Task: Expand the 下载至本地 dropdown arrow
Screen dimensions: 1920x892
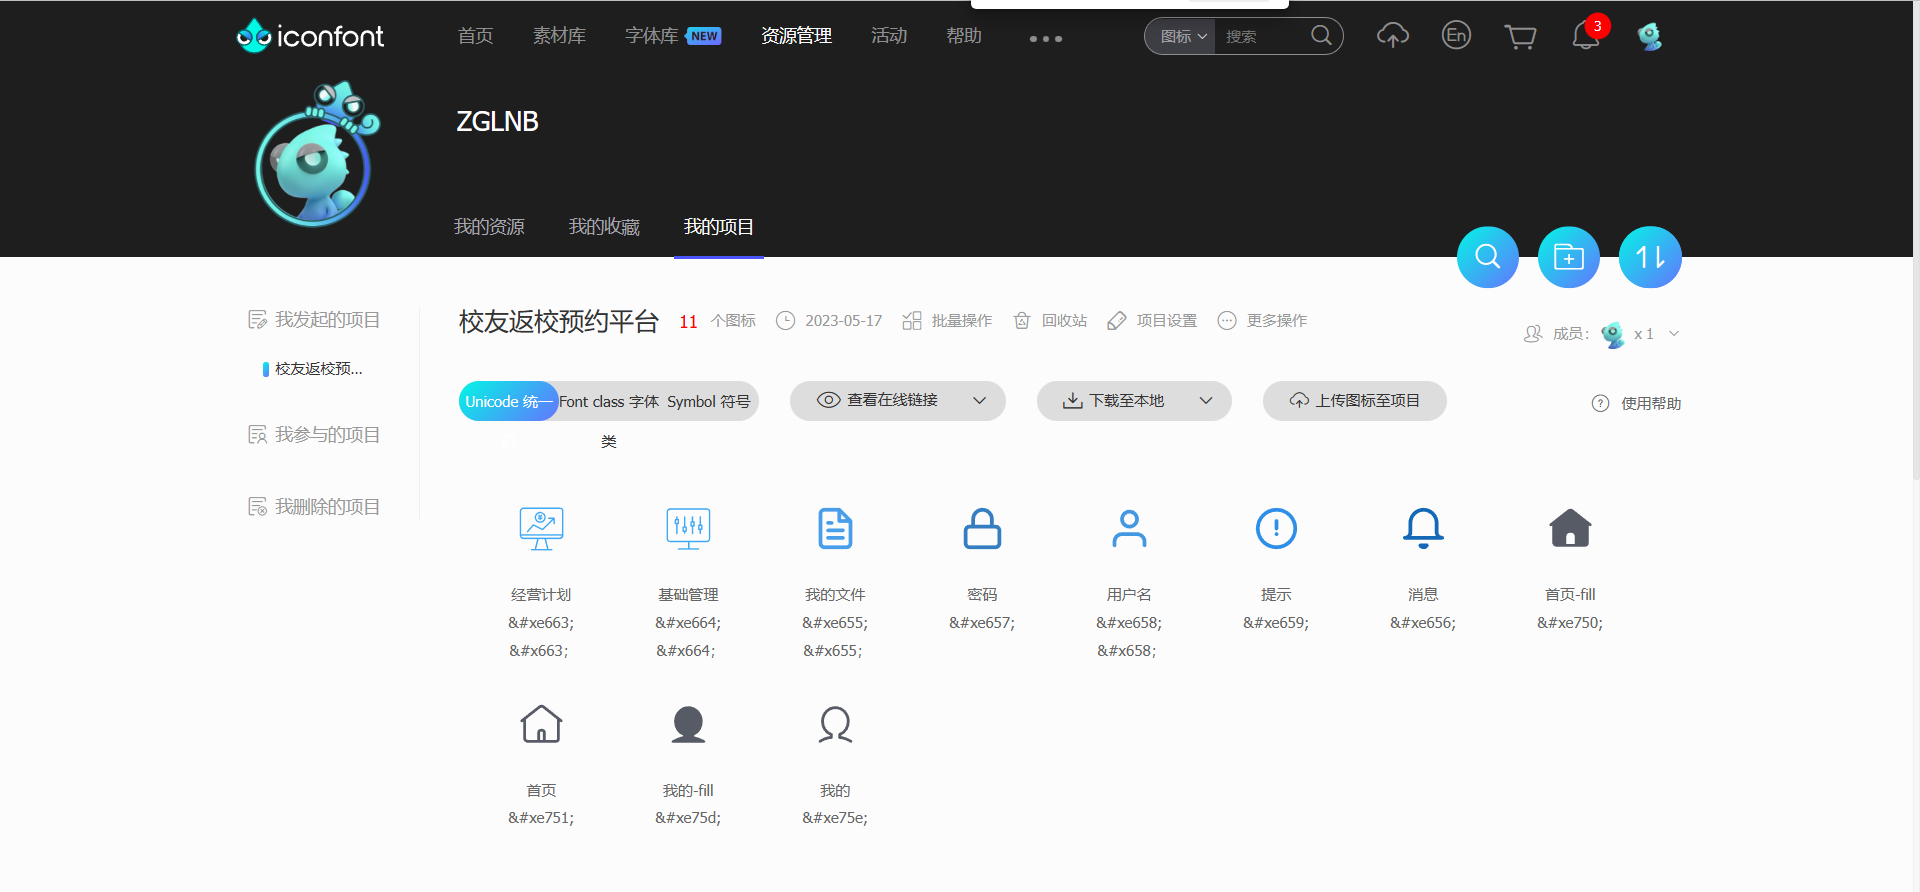Action: pyautogui.click(x=1206, y=401)
